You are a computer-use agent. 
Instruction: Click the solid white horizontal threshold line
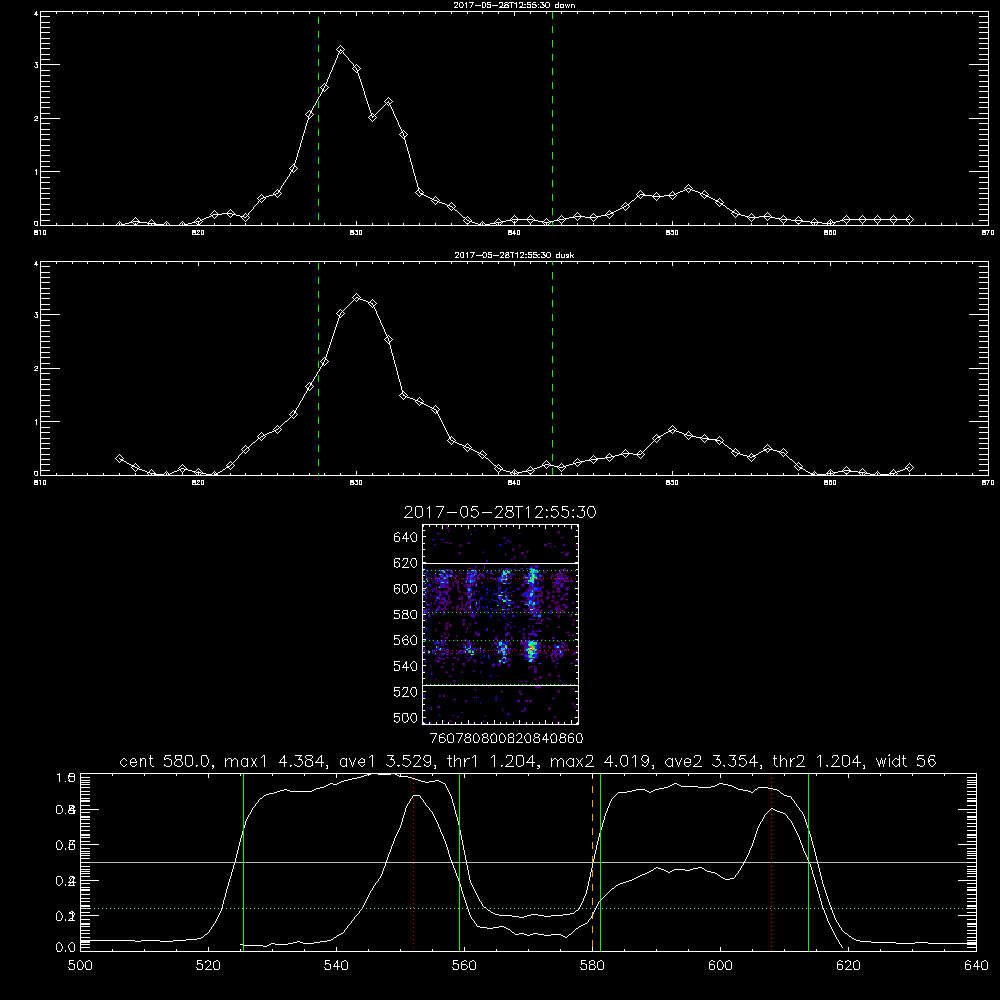coord(528,862)
